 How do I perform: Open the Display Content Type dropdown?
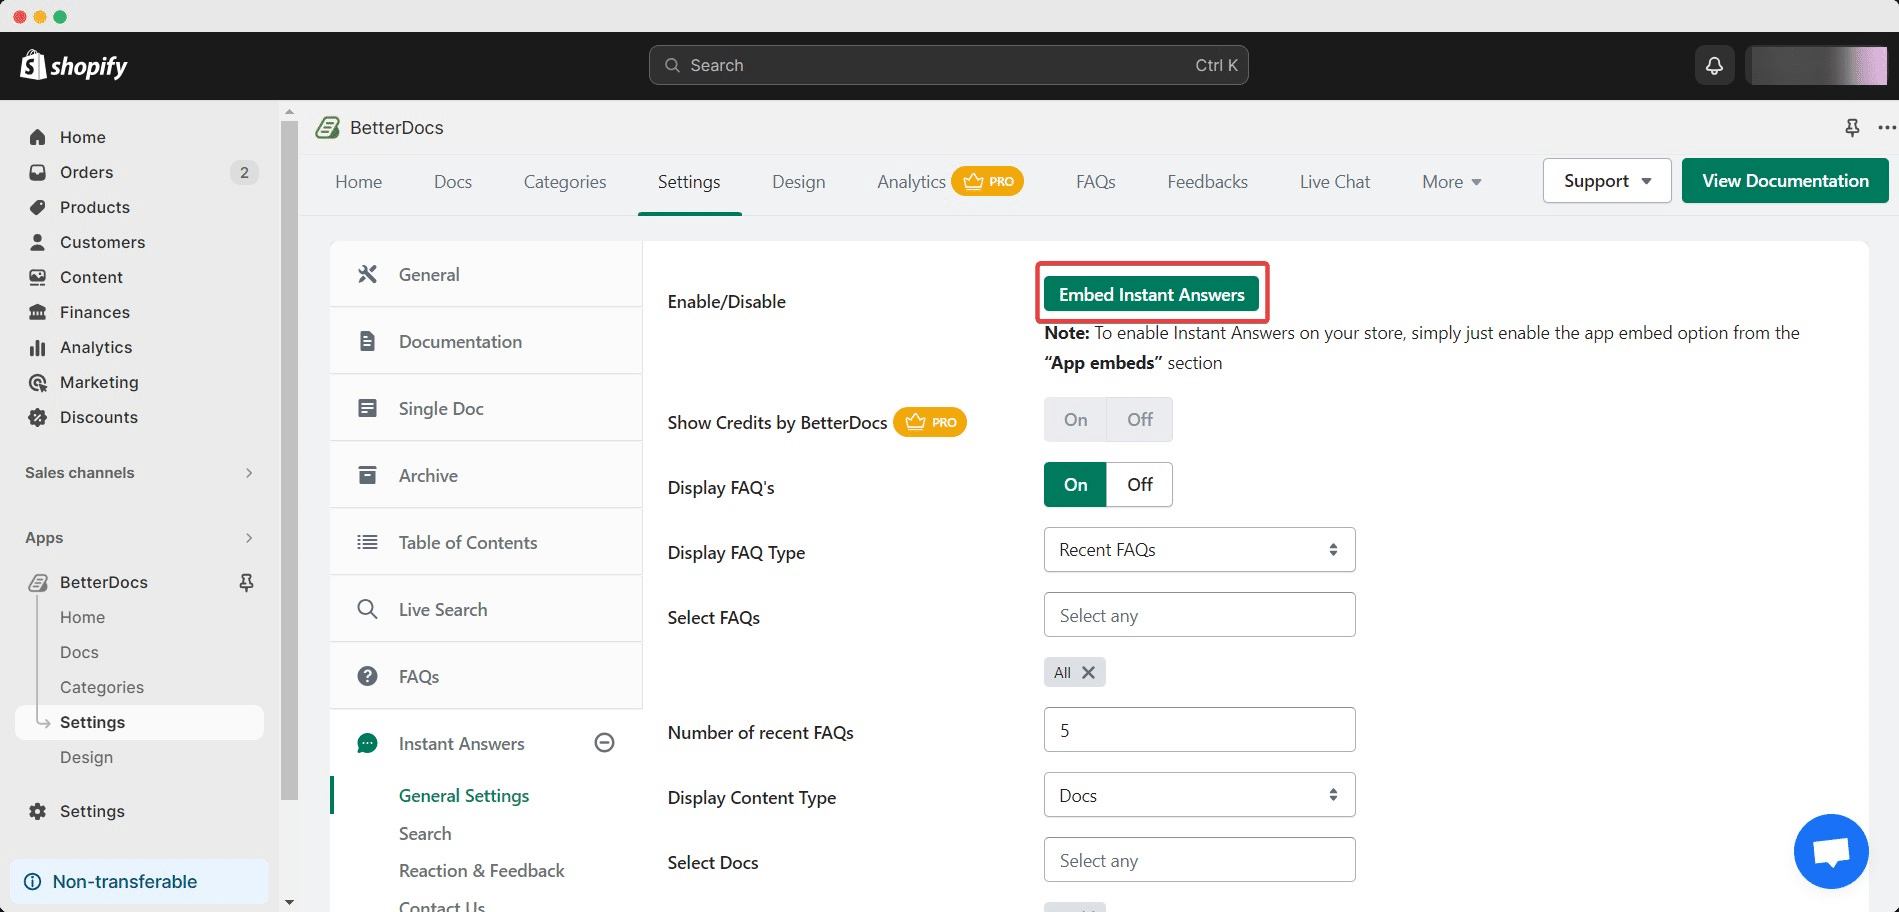[1199, 795]
